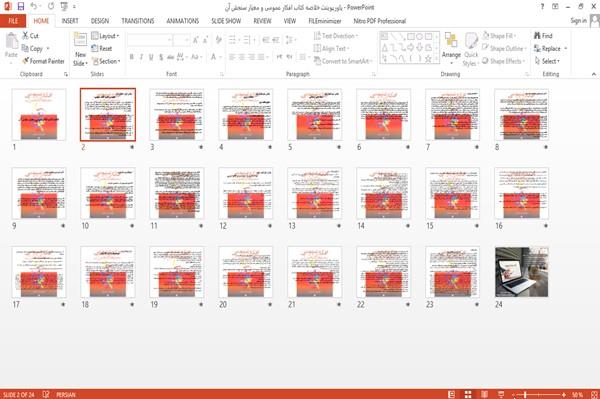Fit slides to window icon
The height and width of the screenshot is (399, 600).
click(x=594, y=394)
